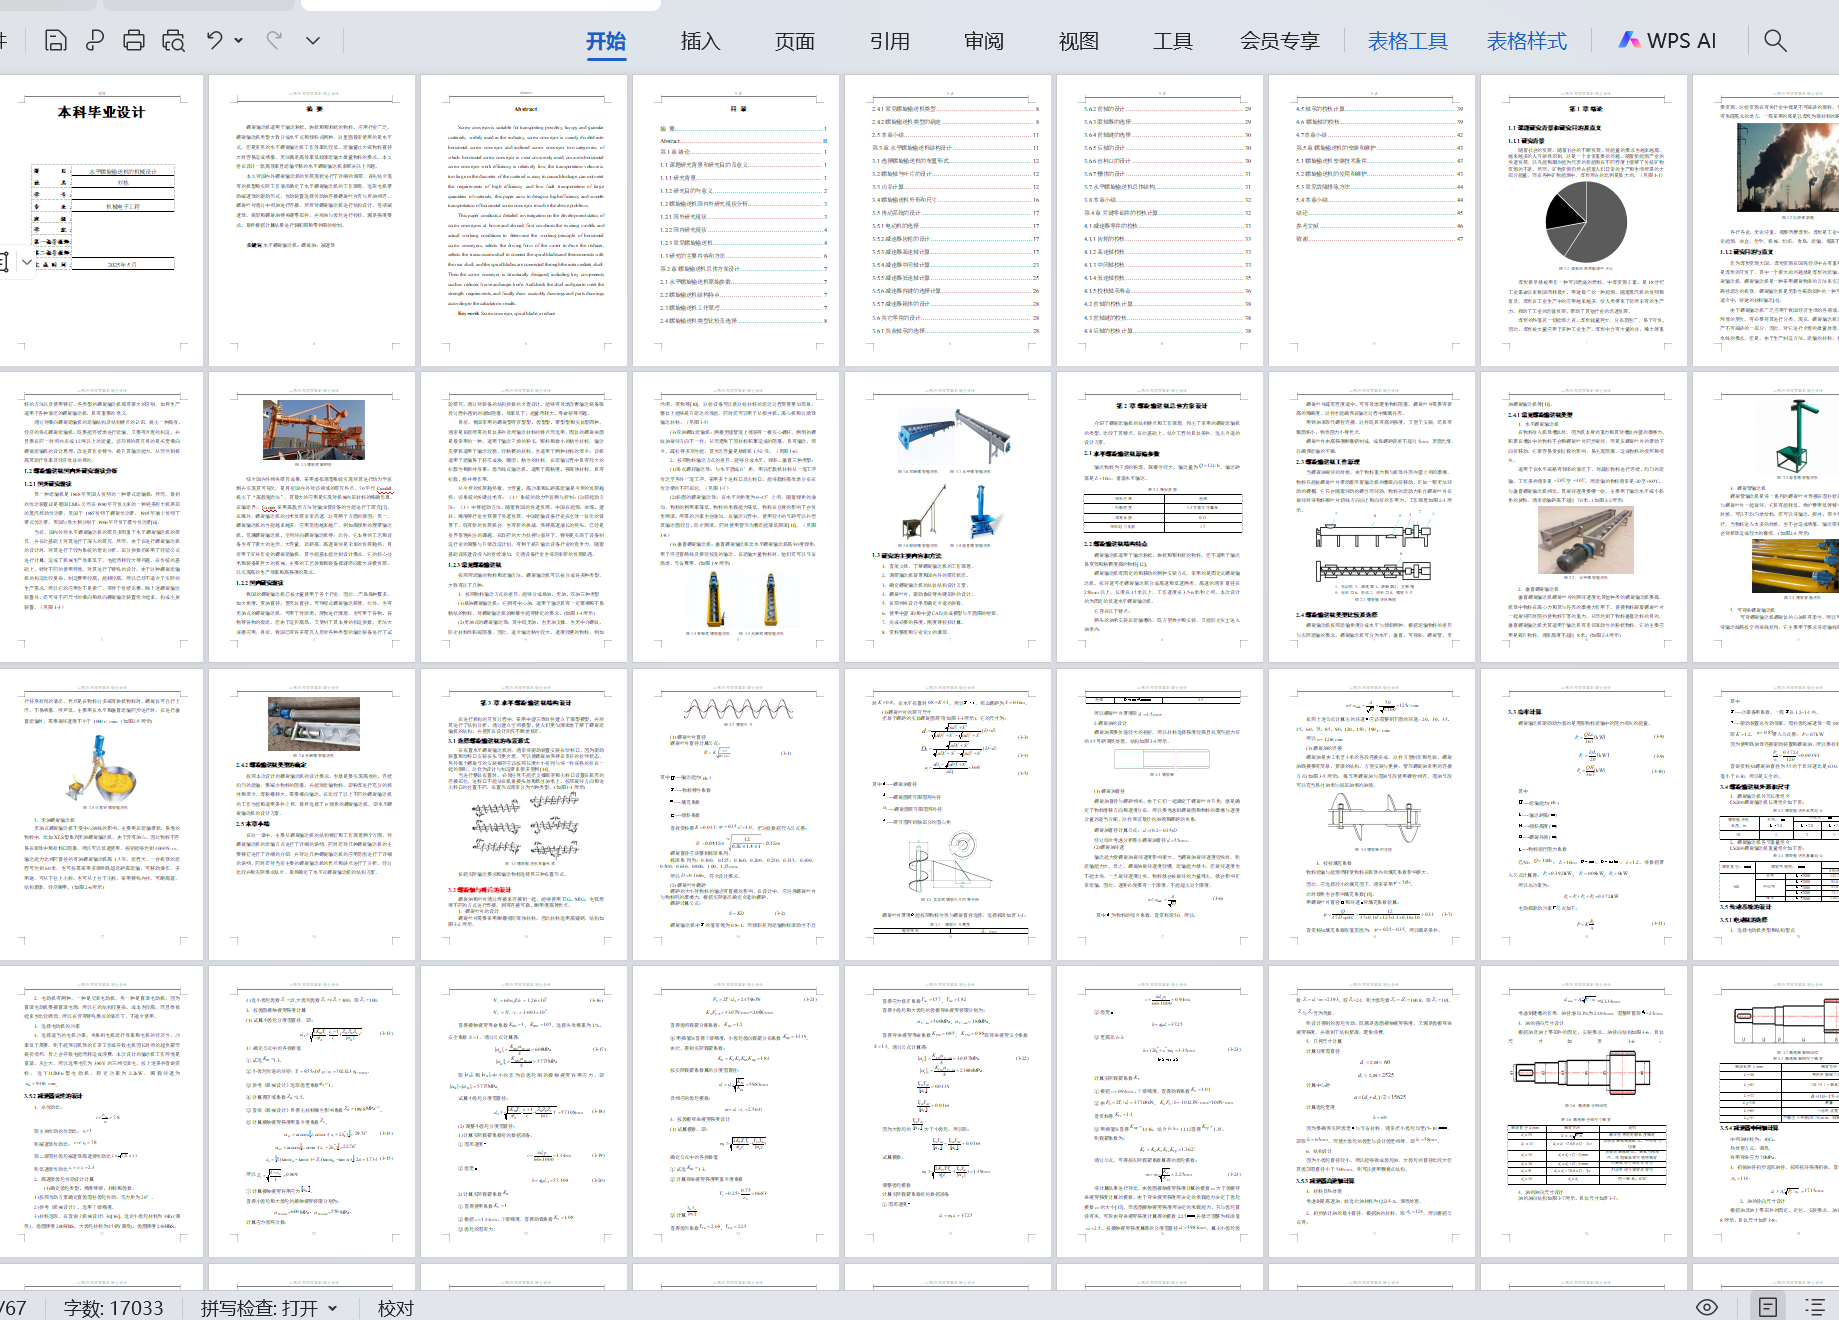Click the export-to-PDF icon beside Save
Viewport: 1839px width, 1320px height.
click(95, 40)
